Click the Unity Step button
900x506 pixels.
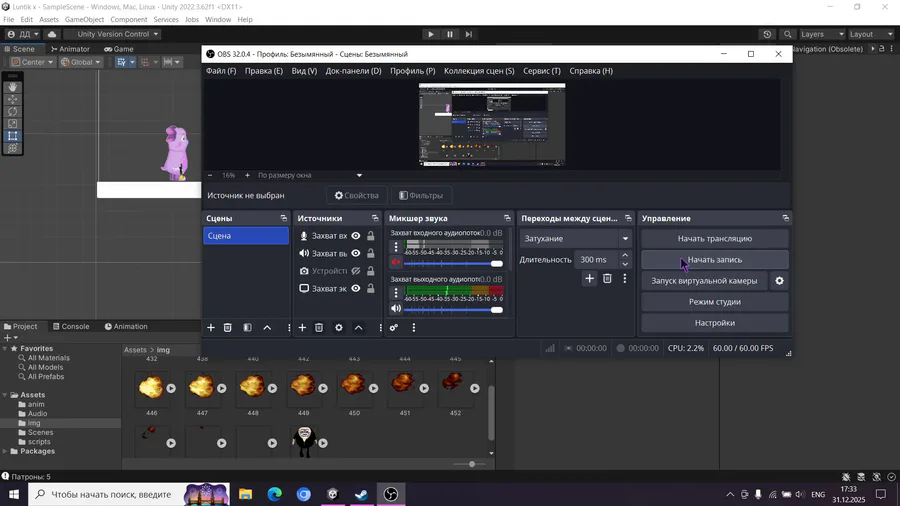click(x=468, y=34)
